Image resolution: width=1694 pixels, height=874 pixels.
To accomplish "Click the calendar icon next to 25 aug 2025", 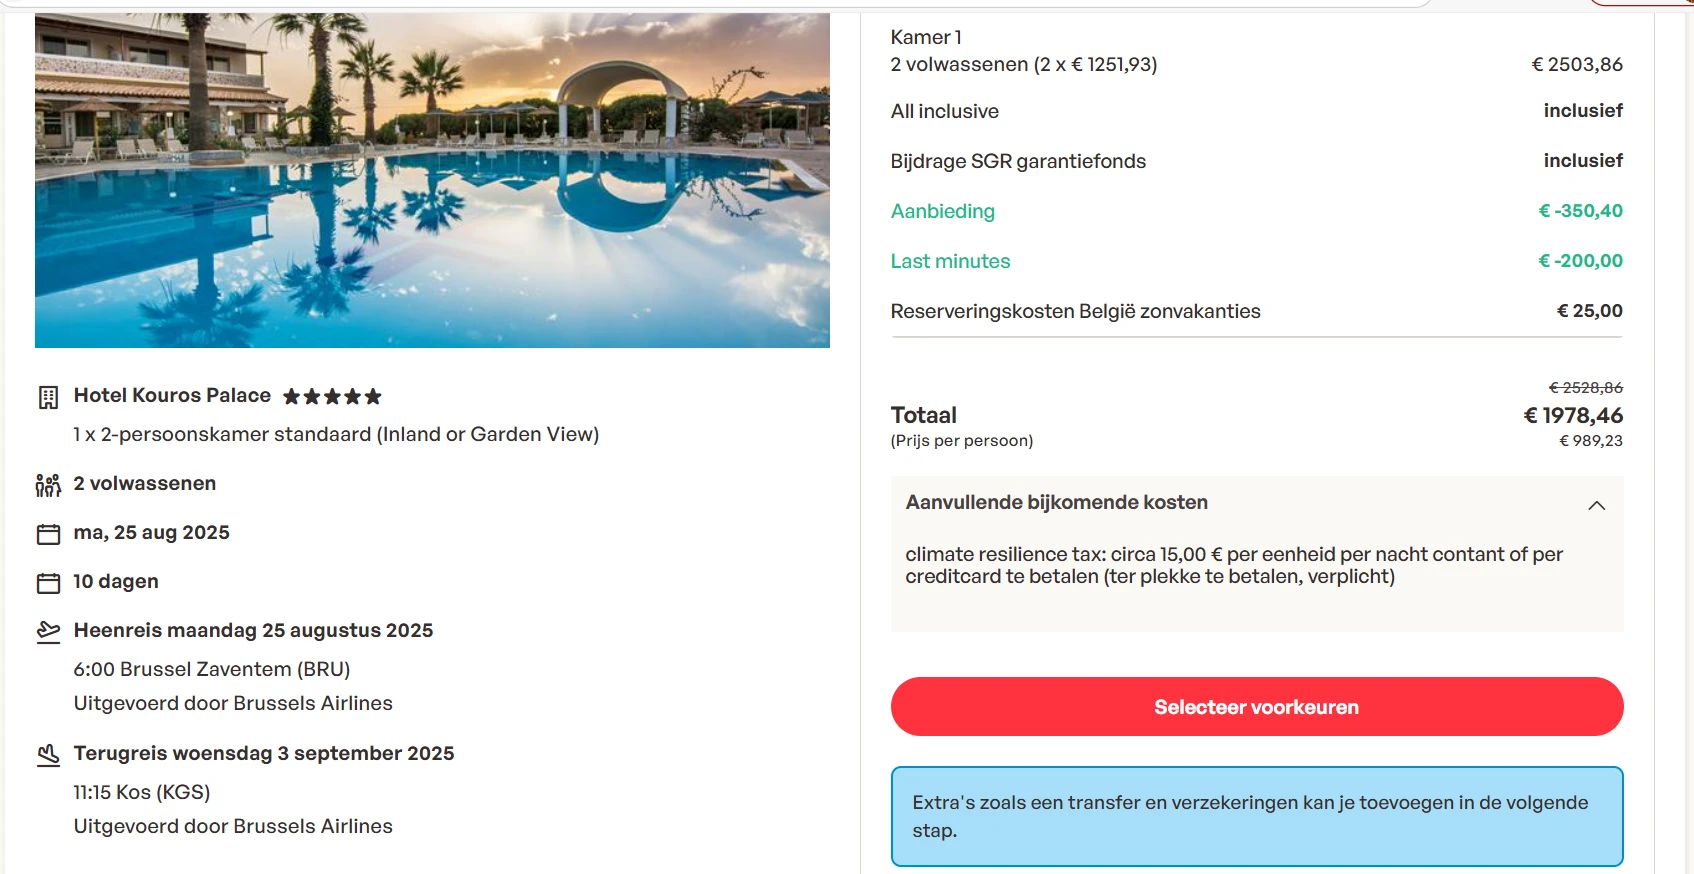I will point(47,533).
